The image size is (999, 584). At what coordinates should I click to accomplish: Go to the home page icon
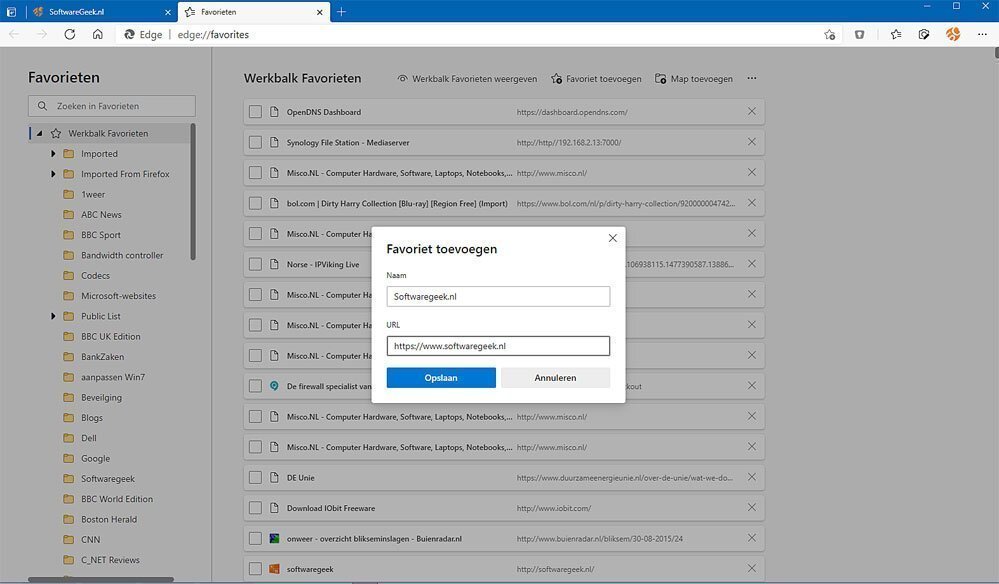tap(97, 34)
